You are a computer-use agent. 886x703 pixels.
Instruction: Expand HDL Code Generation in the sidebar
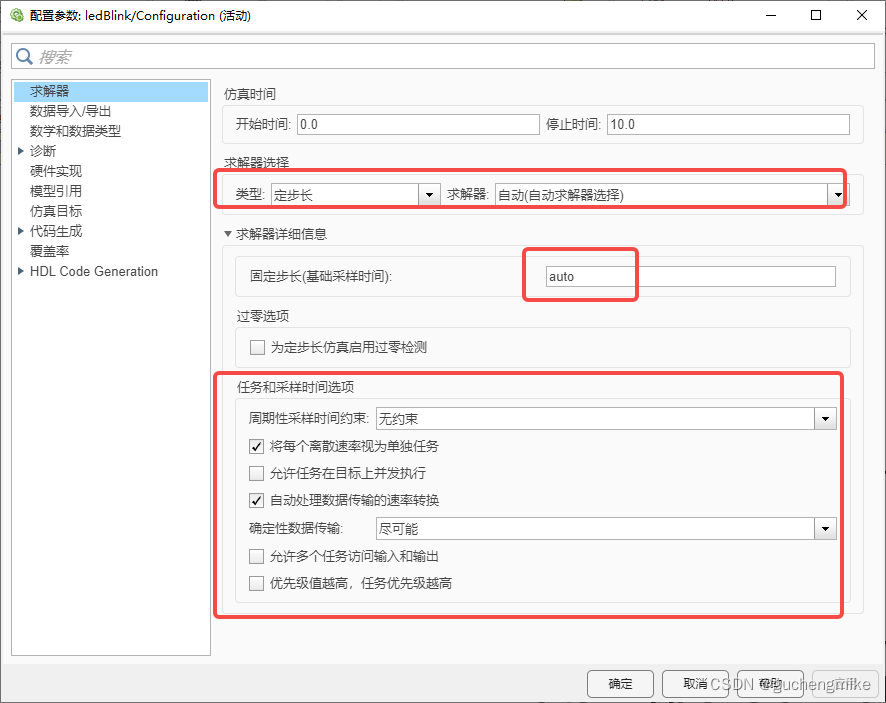(x=18, y=270)
